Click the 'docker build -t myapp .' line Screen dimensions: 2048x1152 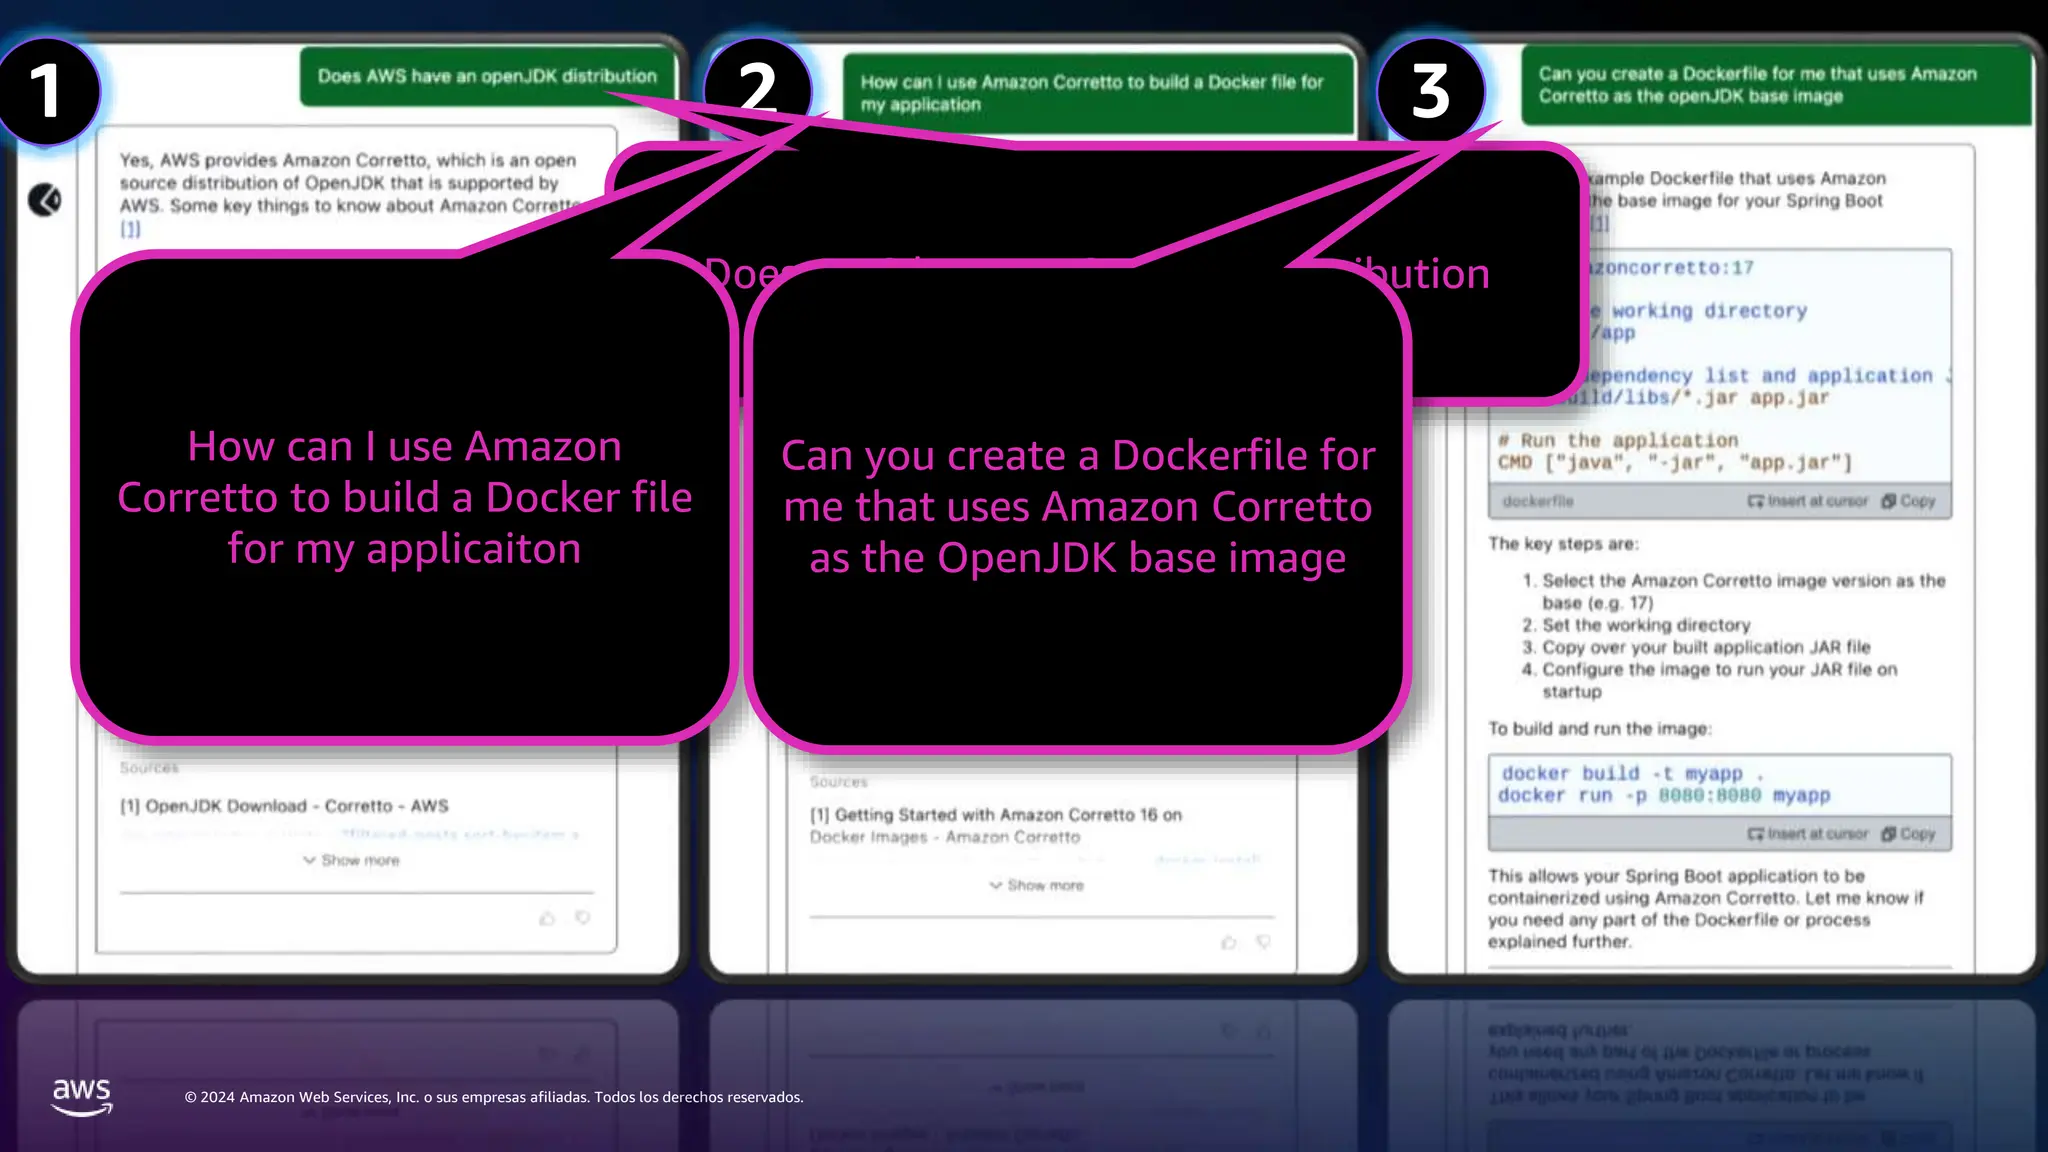click(x=1632, y=773)
